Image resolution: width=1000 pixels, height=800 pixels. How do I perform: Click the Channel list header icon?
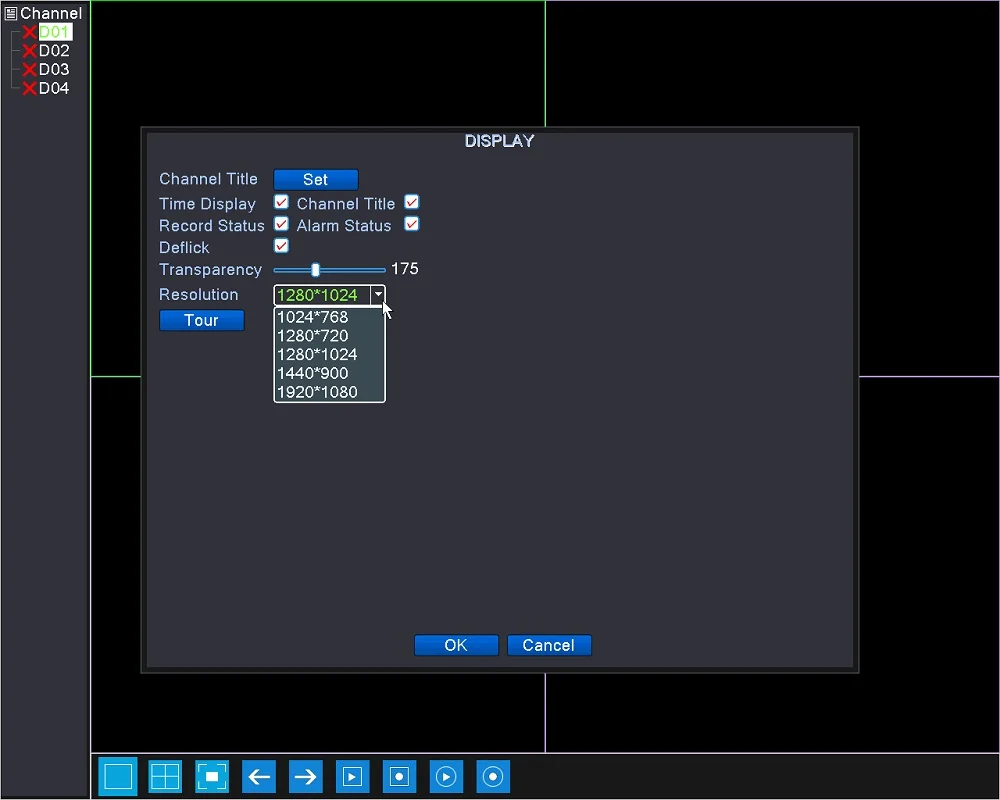[x=11, y=13]
